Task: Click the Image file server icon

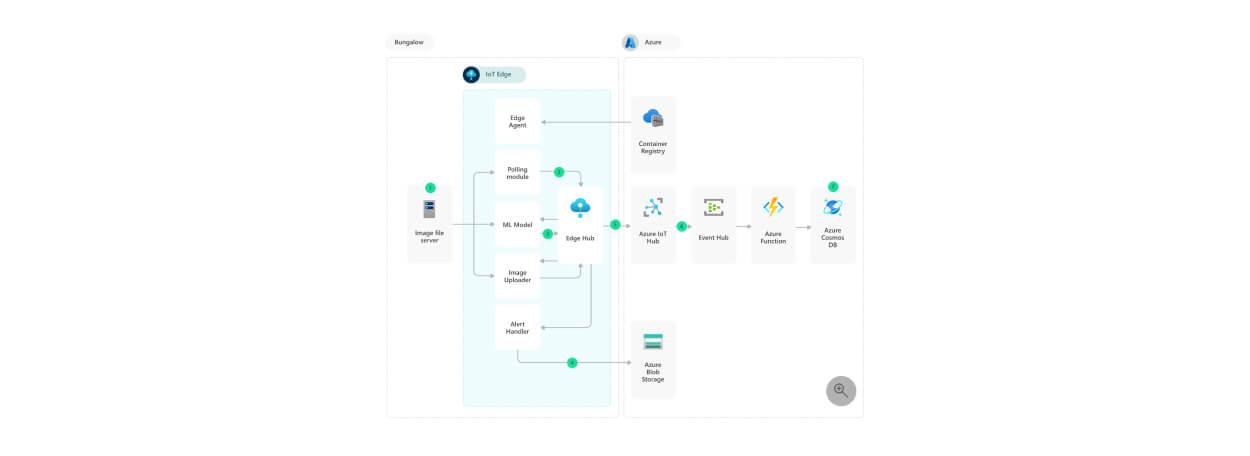Action: tap(430, 209)
